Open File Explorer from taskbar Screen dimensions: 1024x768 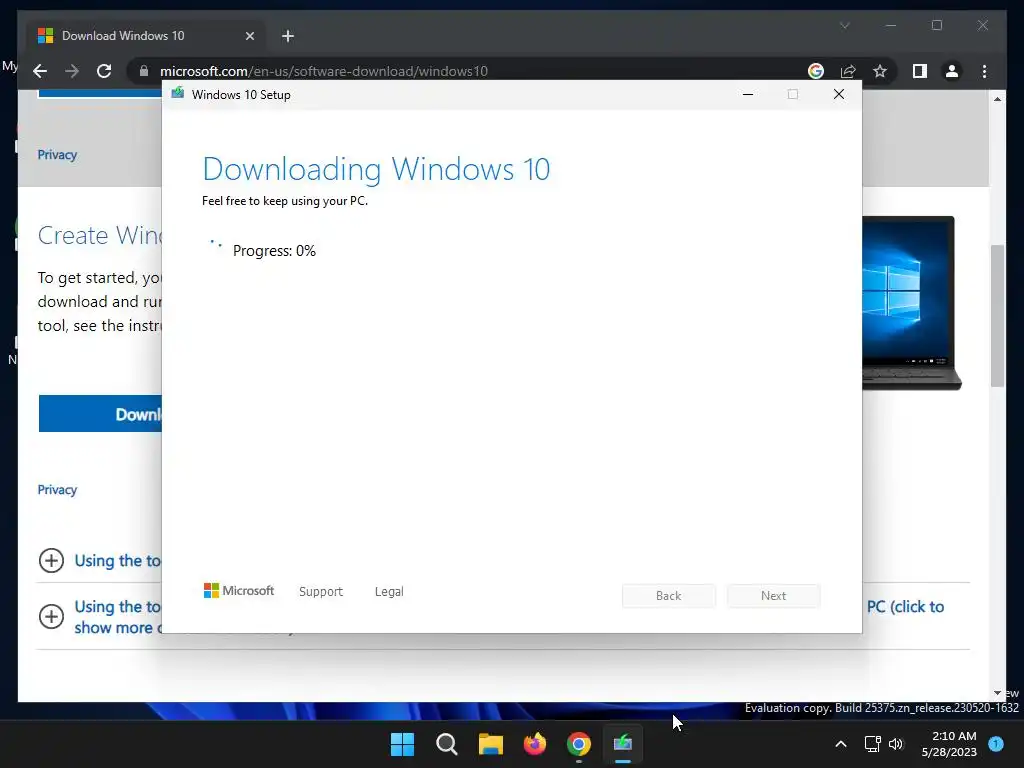click(490, 744)
